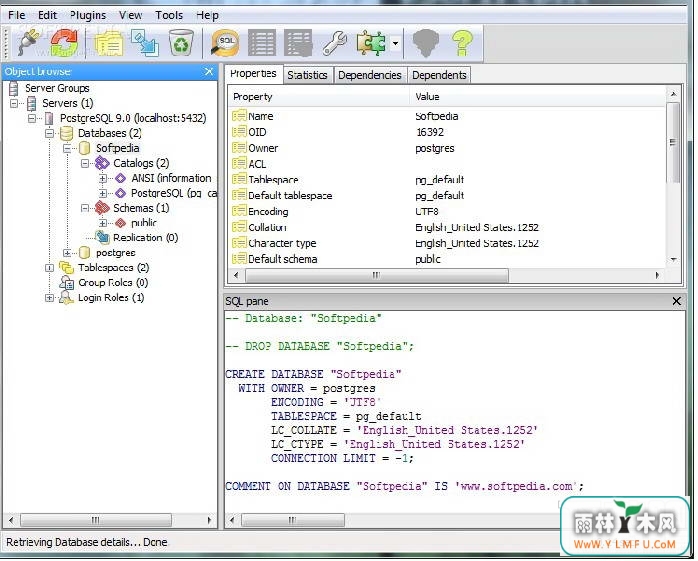Select Catalogs (2) in the tree

[x=141, y=163]
